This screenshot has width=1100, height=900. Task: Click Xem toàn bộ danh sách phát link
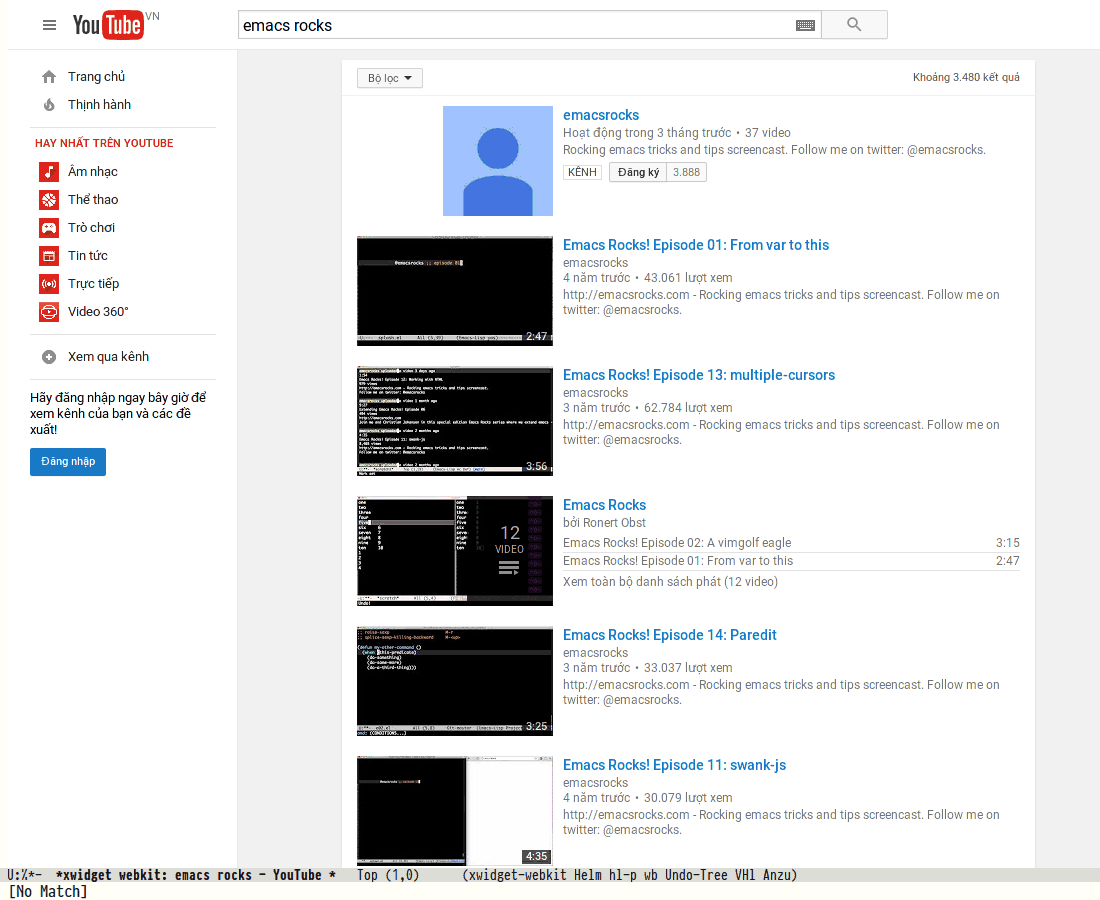coord(670,582)
